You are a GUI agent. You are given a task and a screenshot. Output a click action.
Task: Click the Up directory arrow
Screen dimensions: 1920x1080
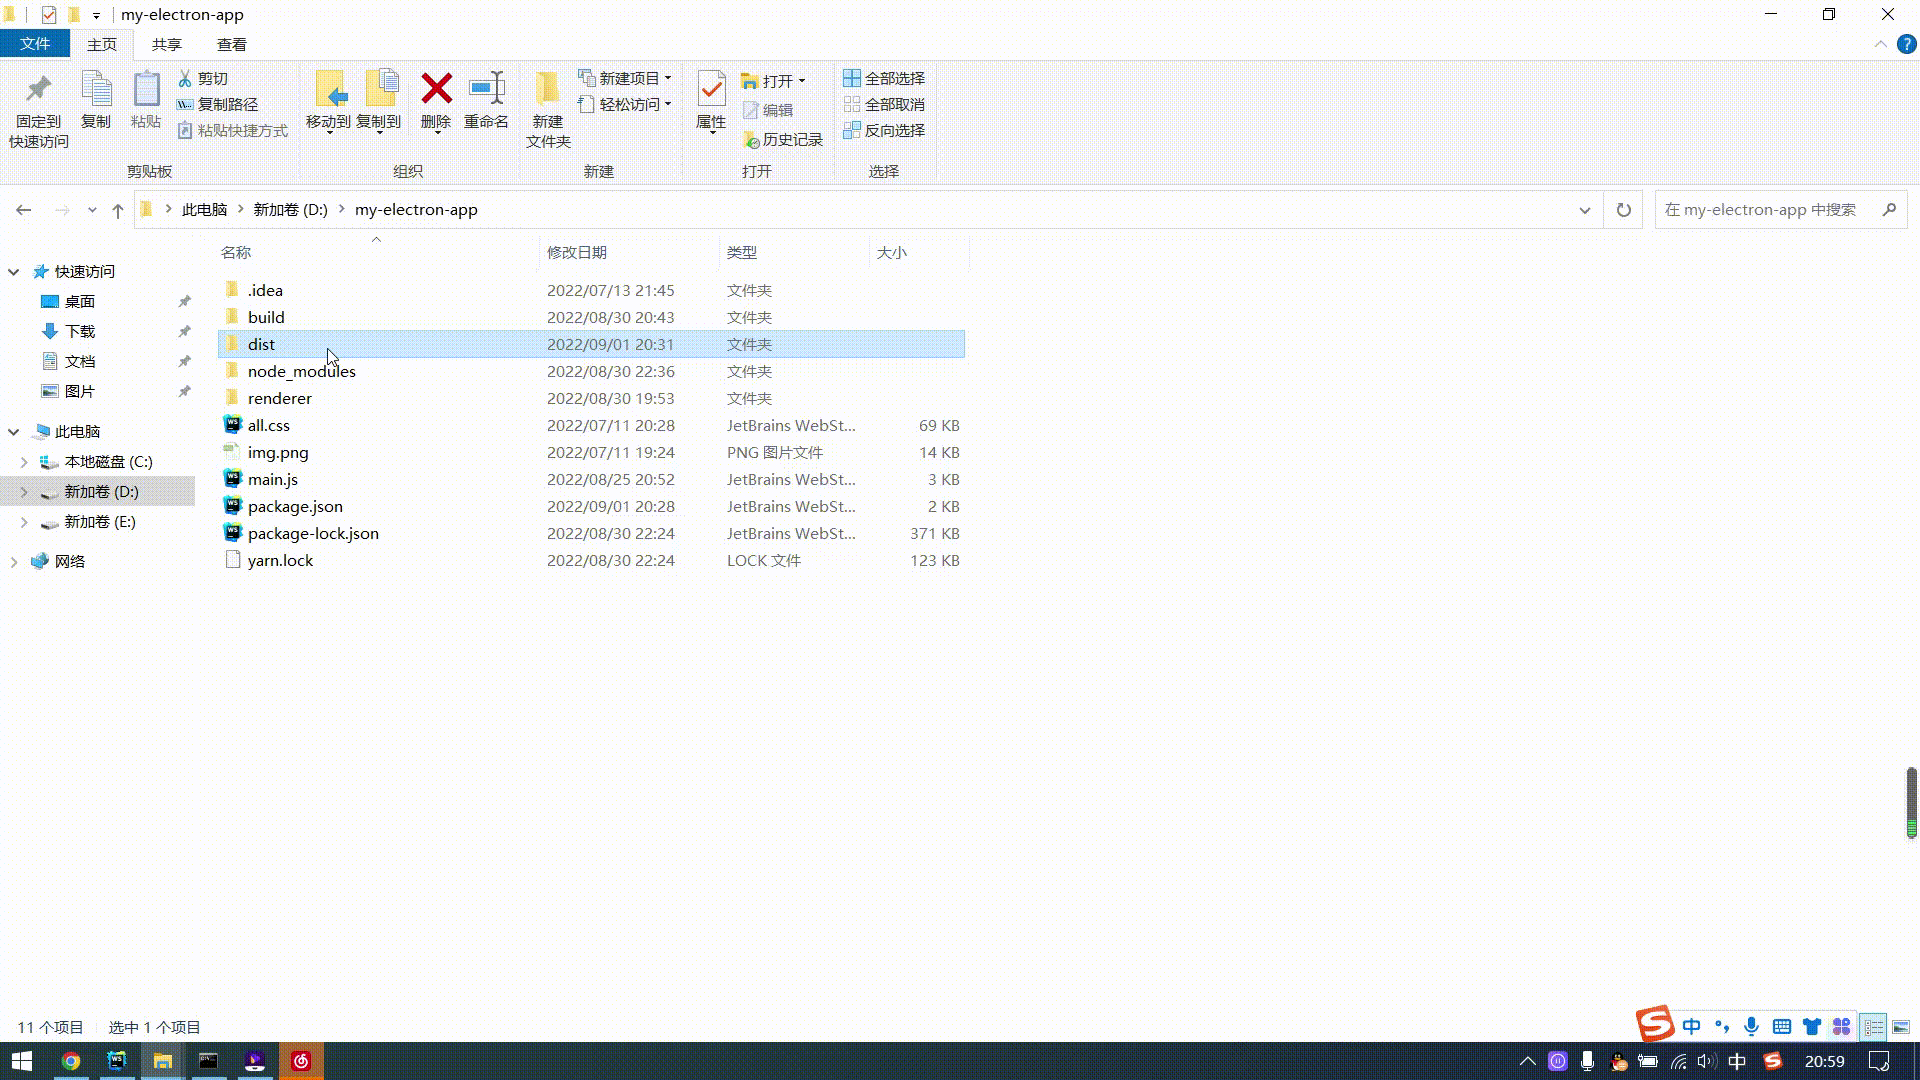[x=118, y=210]
